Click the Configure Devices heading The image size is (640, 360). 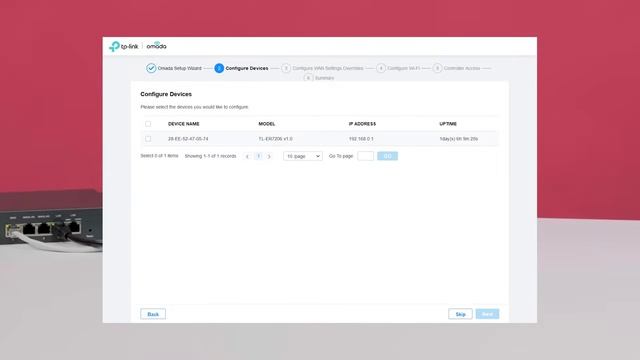166,94
